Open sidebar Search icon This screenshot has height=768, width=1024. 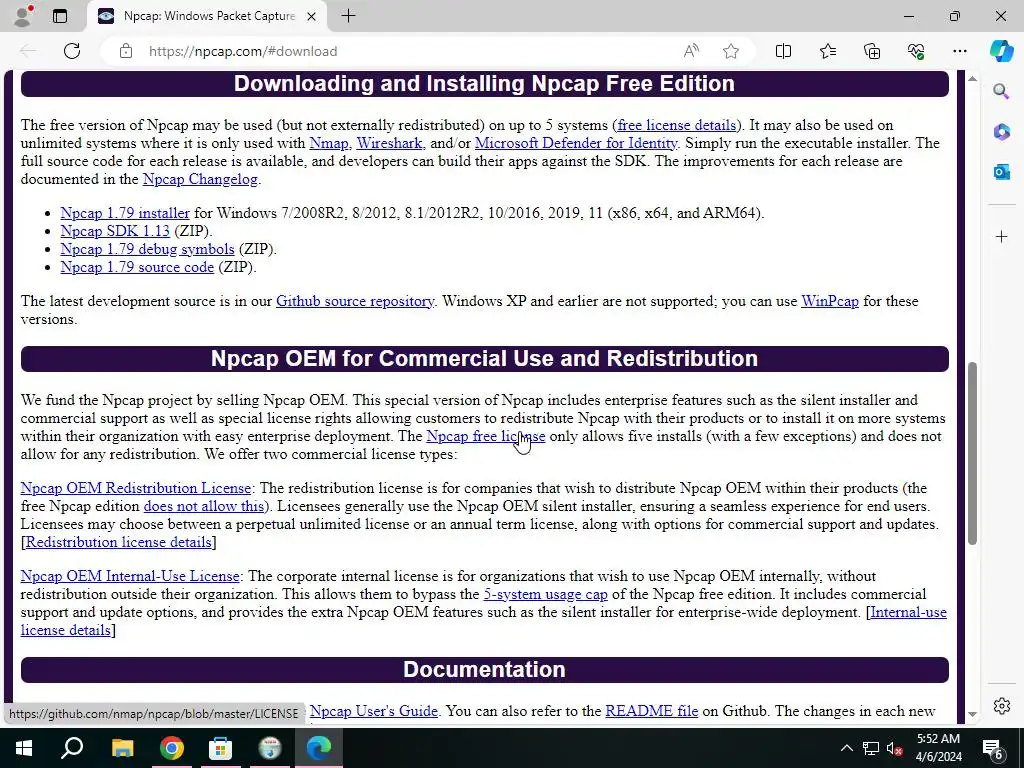tap(1001, 91)
